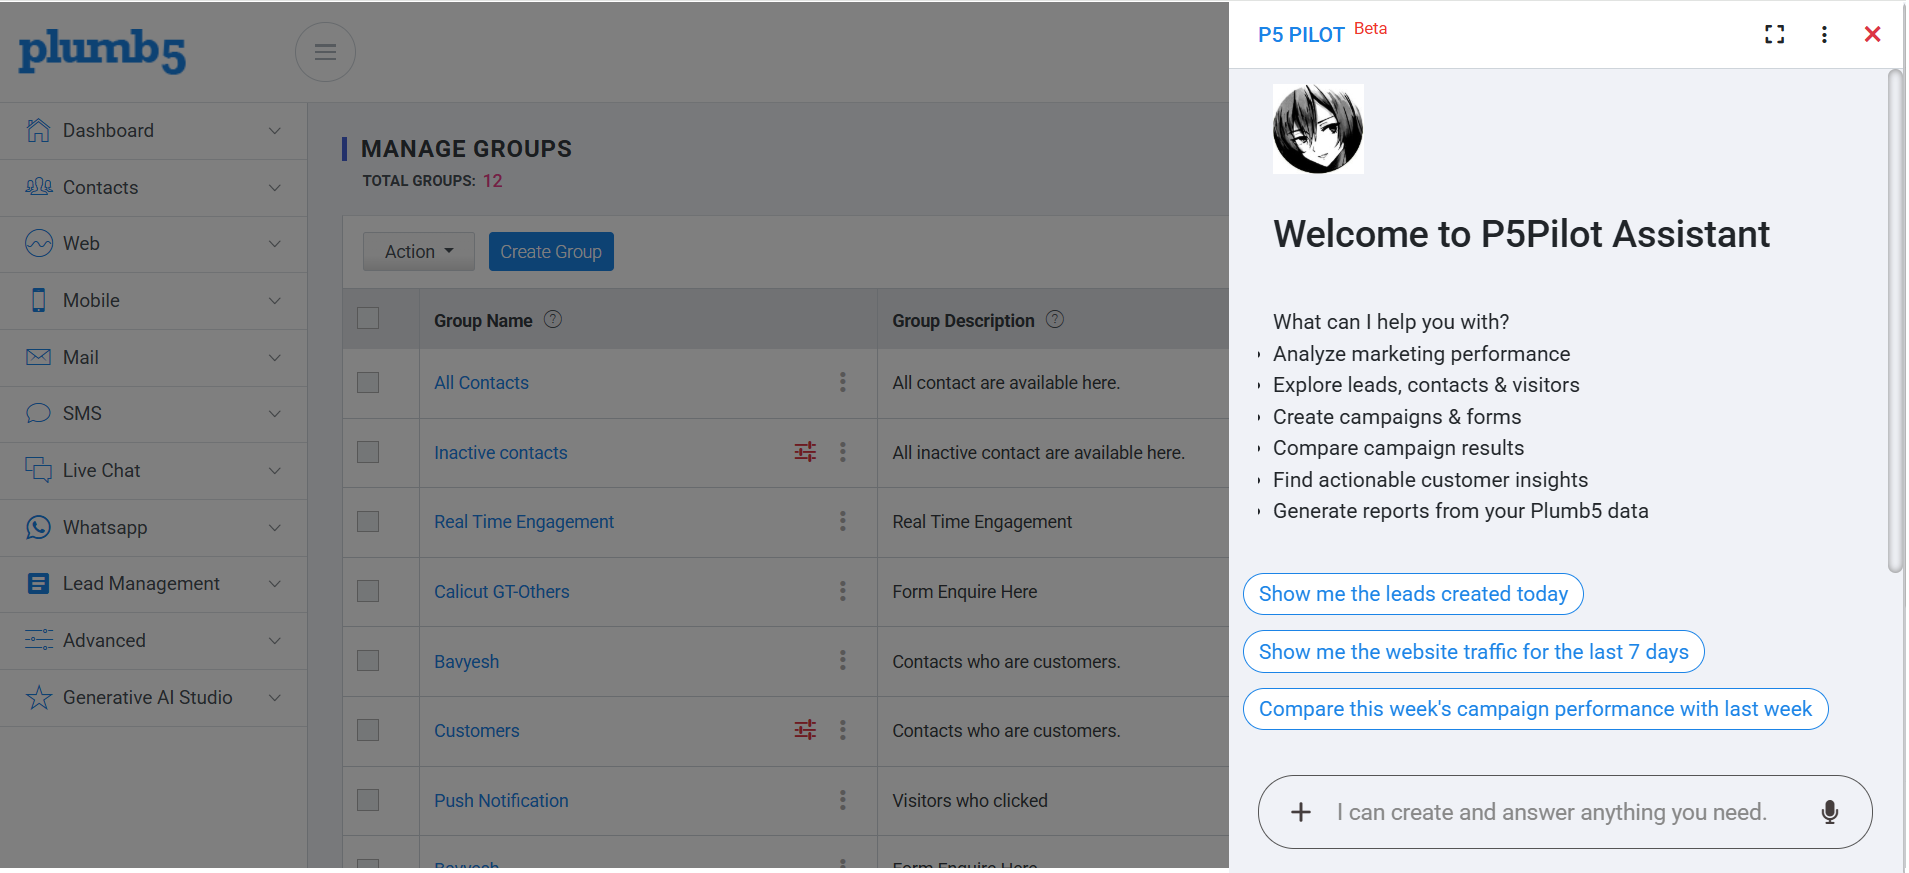
Task: Click the Create Group button
Action: 551,252
